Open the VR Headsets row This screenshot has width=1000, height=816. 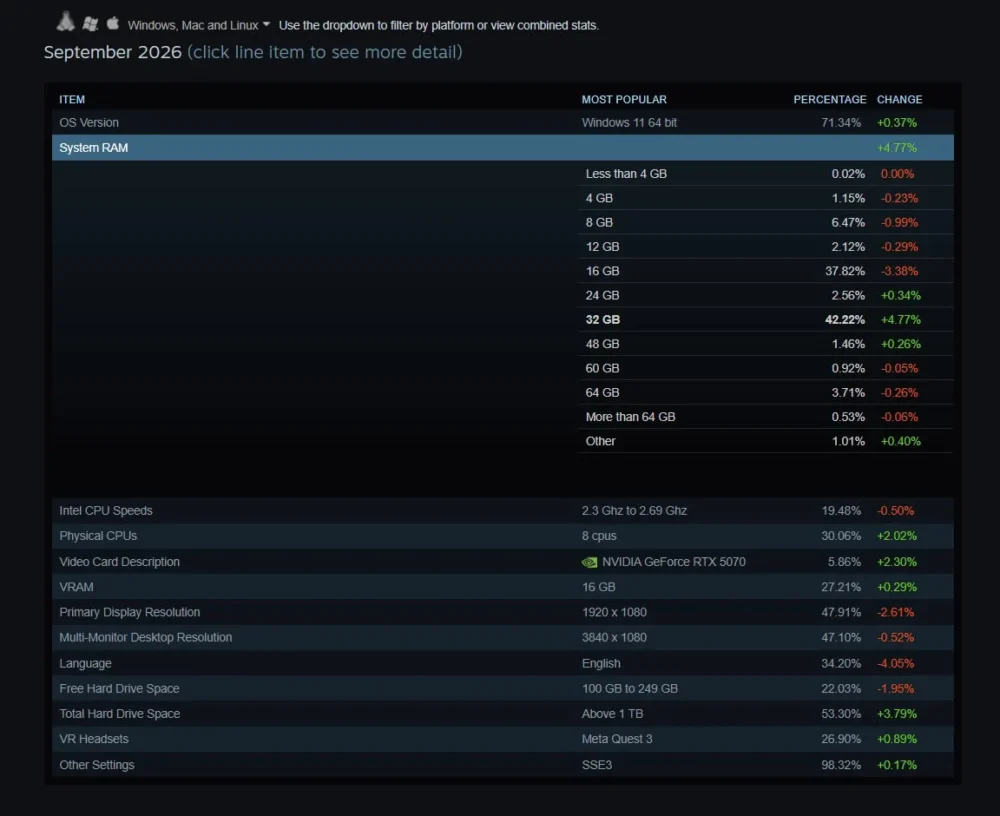503,739
